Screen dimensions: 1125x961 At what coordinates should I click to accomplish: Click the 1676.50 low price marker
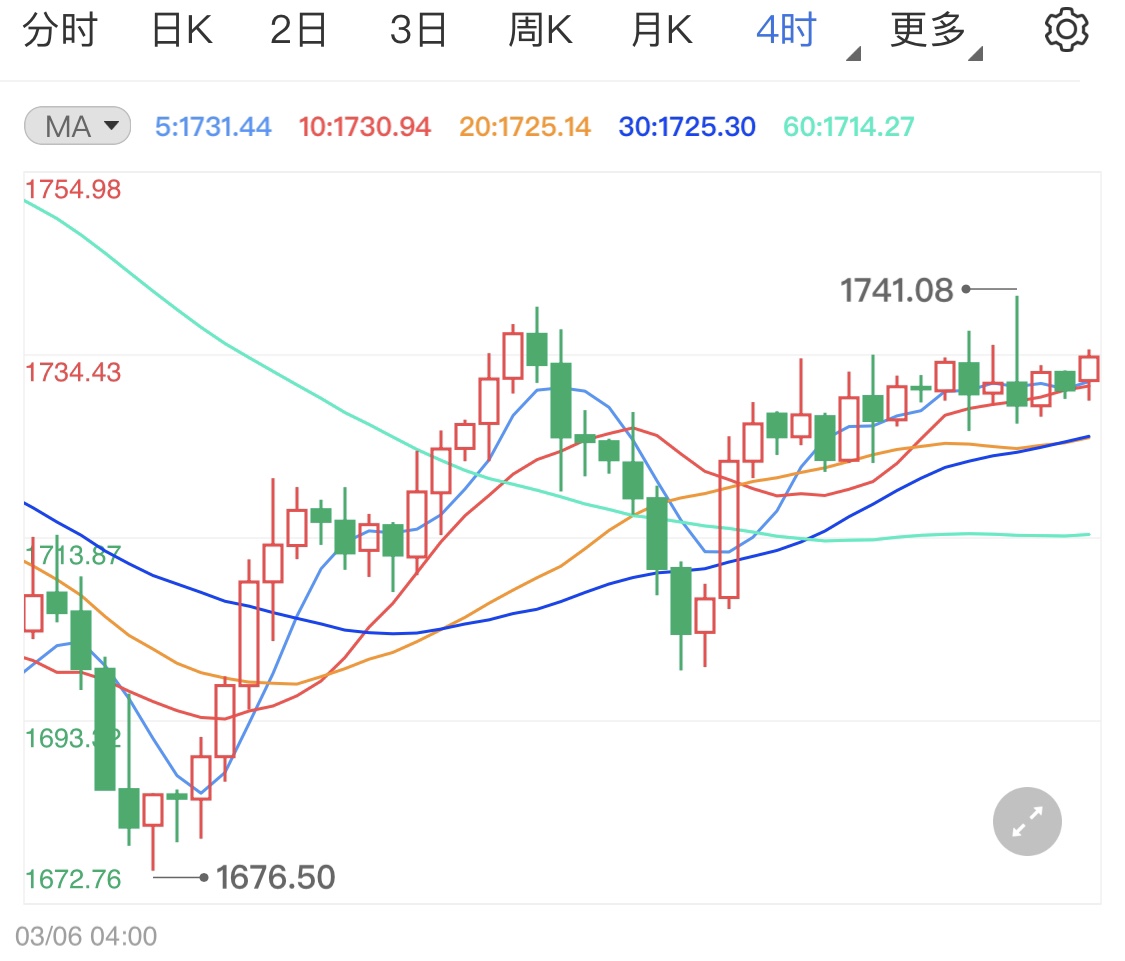tap(275, 878)
